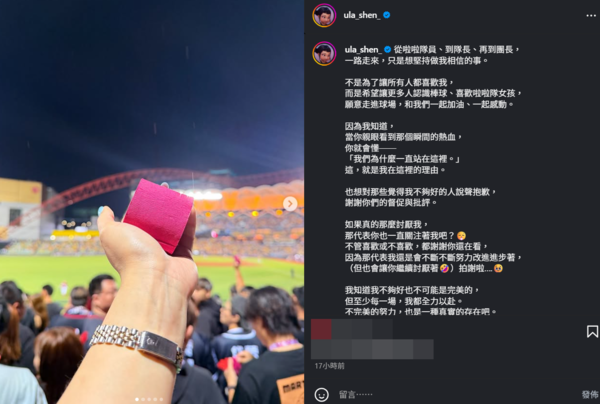
Task: Open ula_shen_ profile from header username
Action: tap(362, 15)
